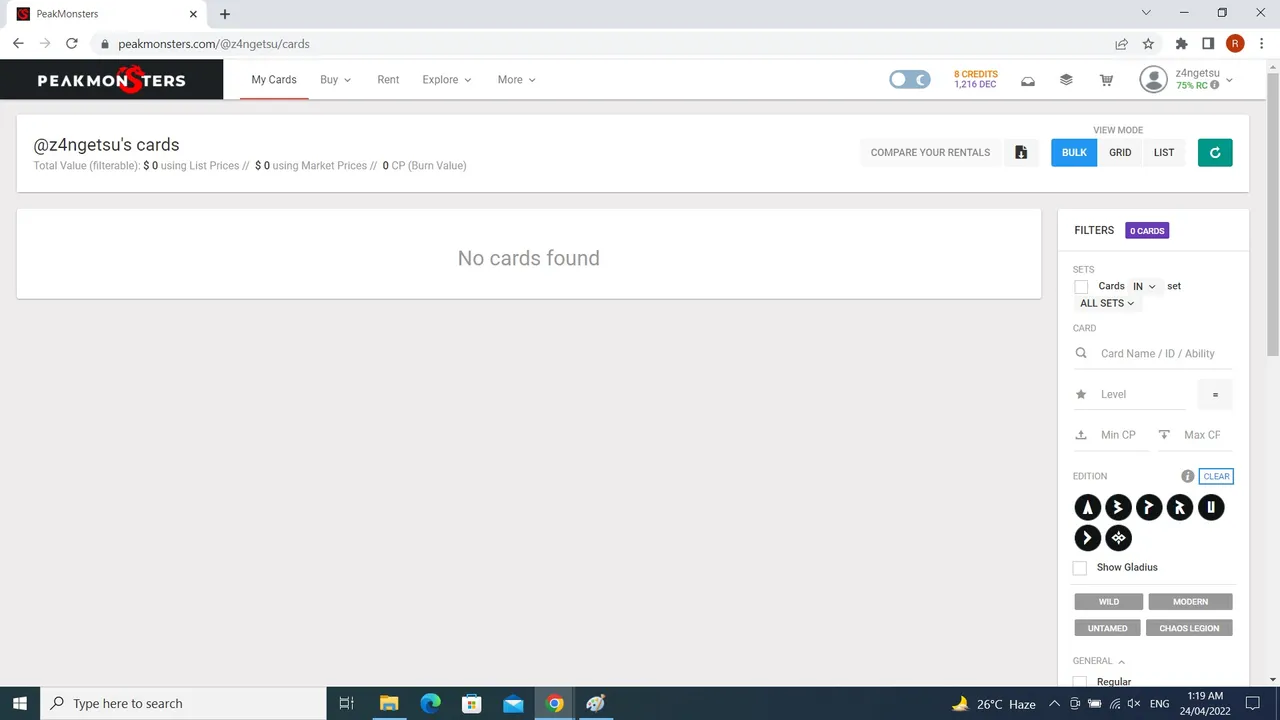Image resolution: width=1280 pixels, height=720 pixels.
Task: Click the 0 CARDS badge
Action: point(1147,231)
